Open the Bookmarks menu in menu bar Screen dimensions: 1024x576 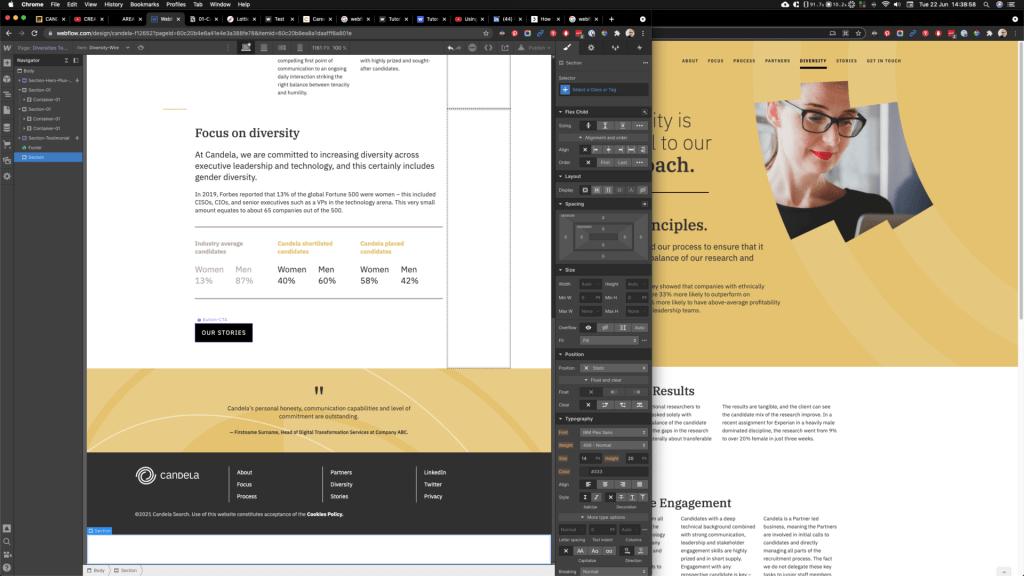click(x=144, y=4)
